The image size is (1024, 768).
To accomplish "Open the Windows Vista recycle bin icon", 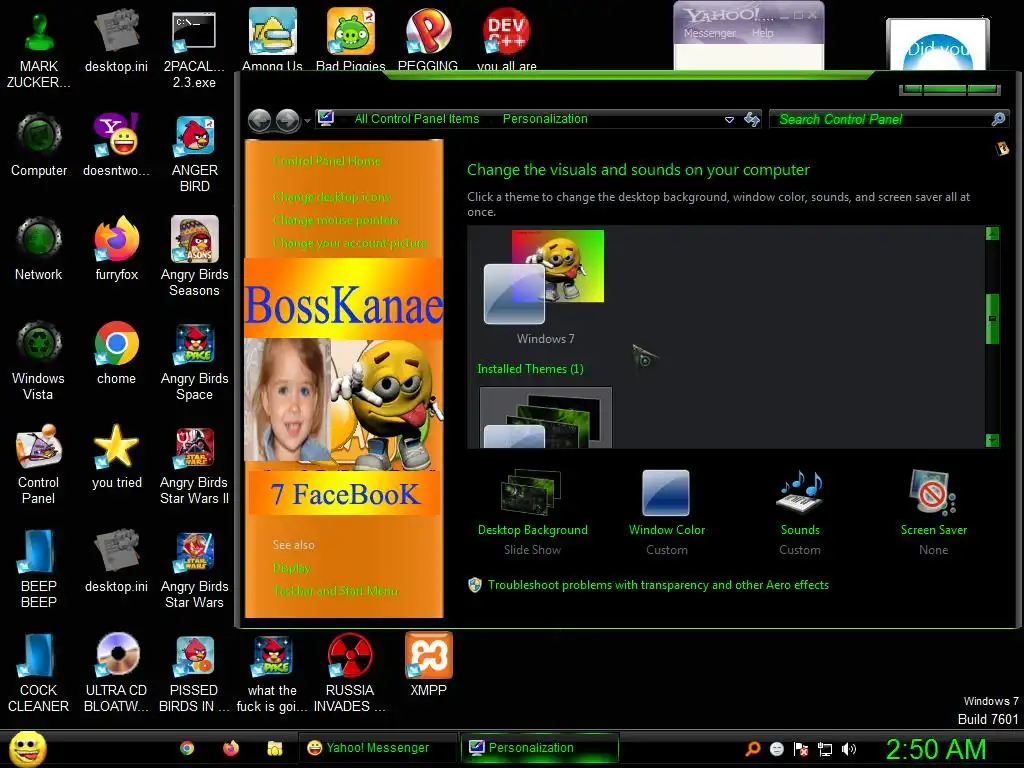I will coord(39,360).
